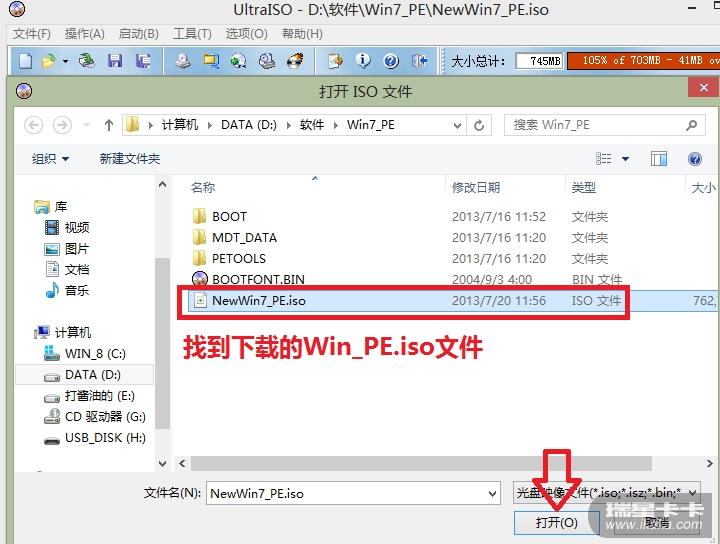Go forward with the right arrow button
The height and width of the screenshot is (544, 720).
(x=62, y=125)
